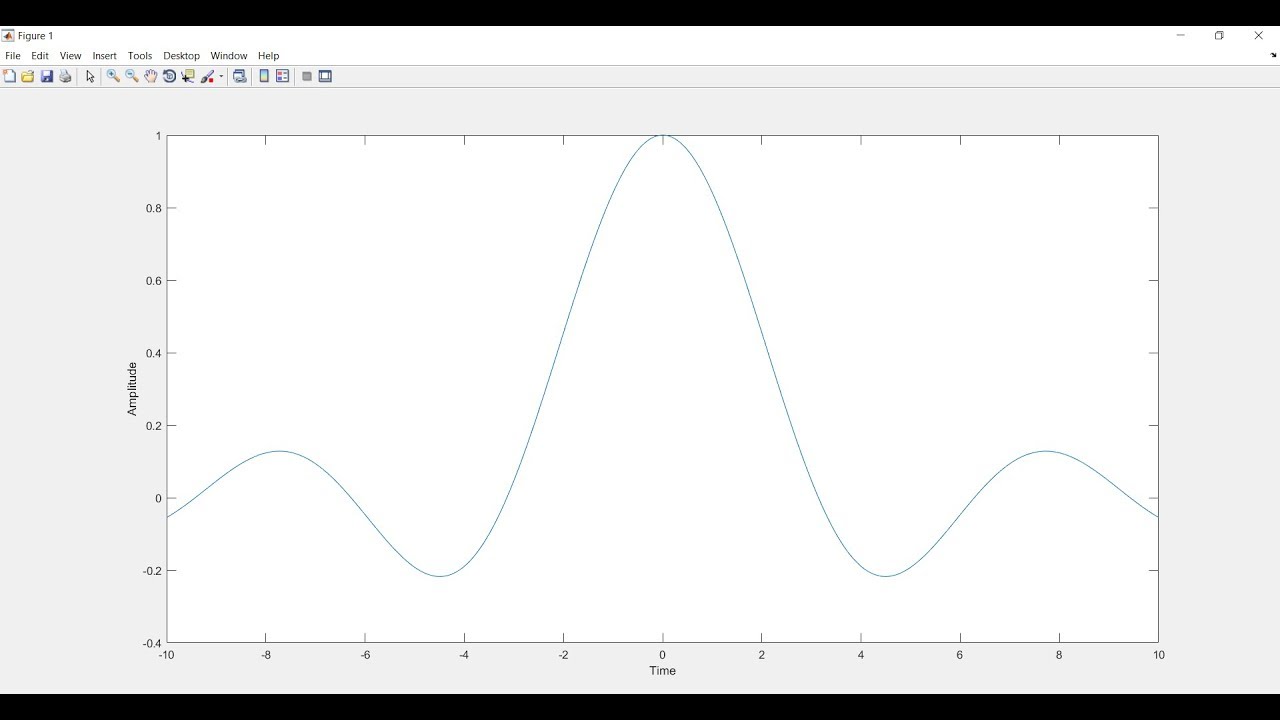Click the dock figure arrow at menu bar right
Image resolution: width=1280 pixels, height=720 pixels.
1273,56
